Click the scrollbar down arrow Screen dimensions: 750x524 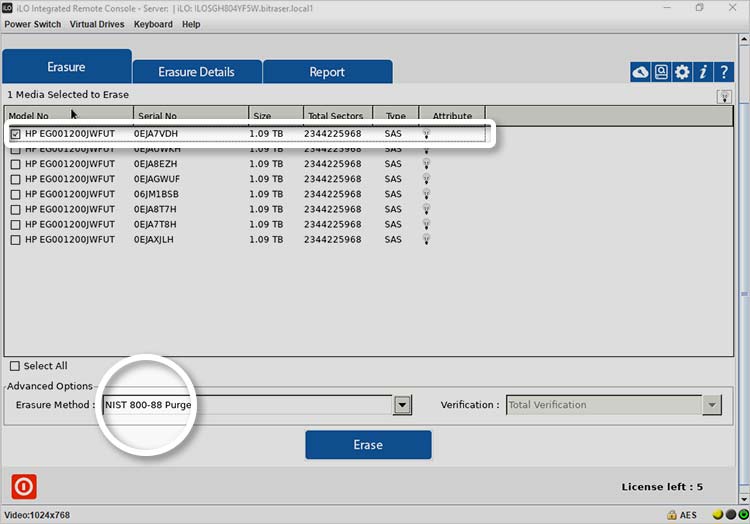(744, 499)
